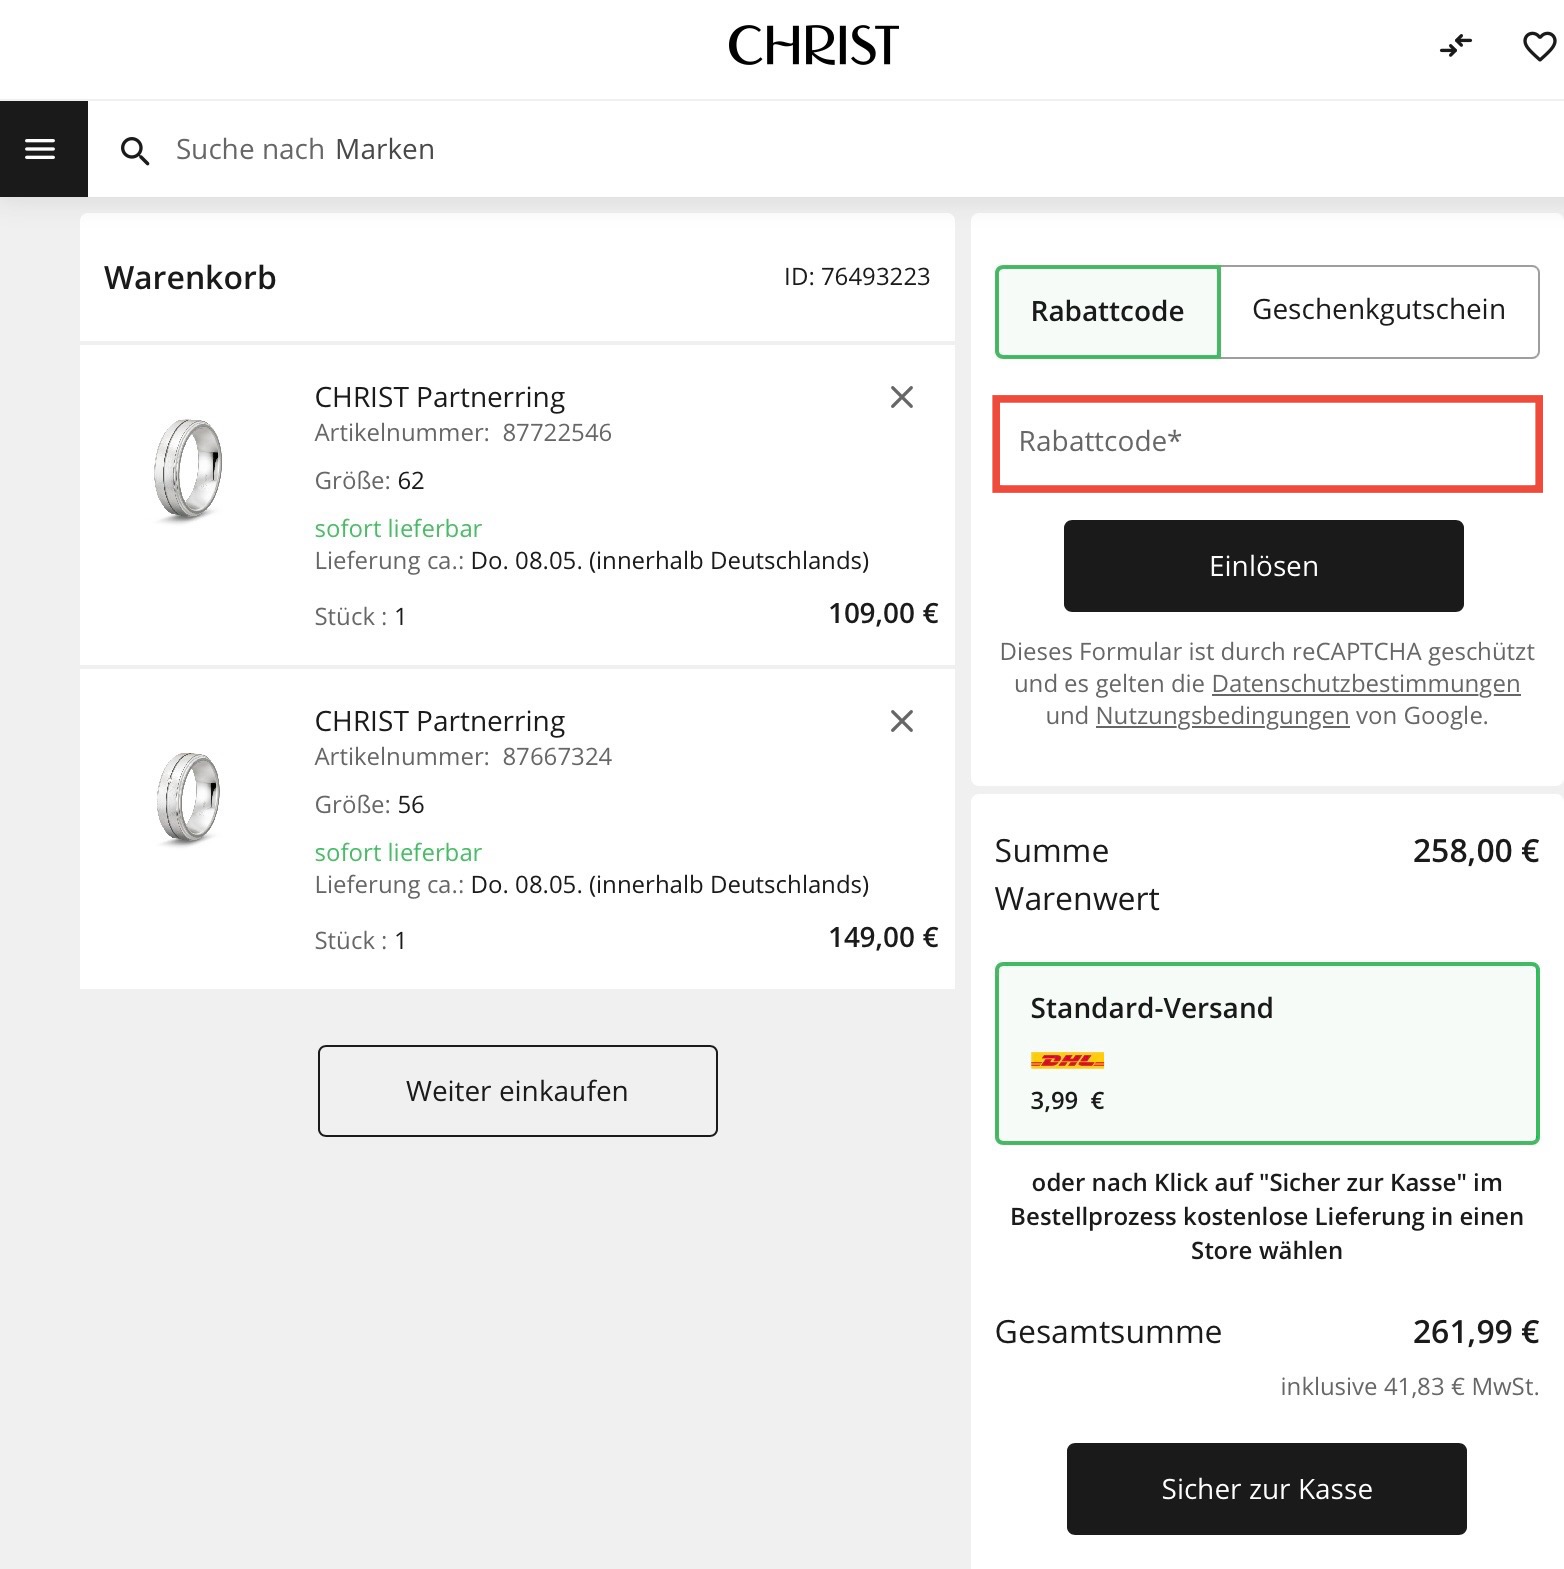Proceed with Sicher zur Kasse checkout
1564x1569 pixels.
pos(1266,1488)
